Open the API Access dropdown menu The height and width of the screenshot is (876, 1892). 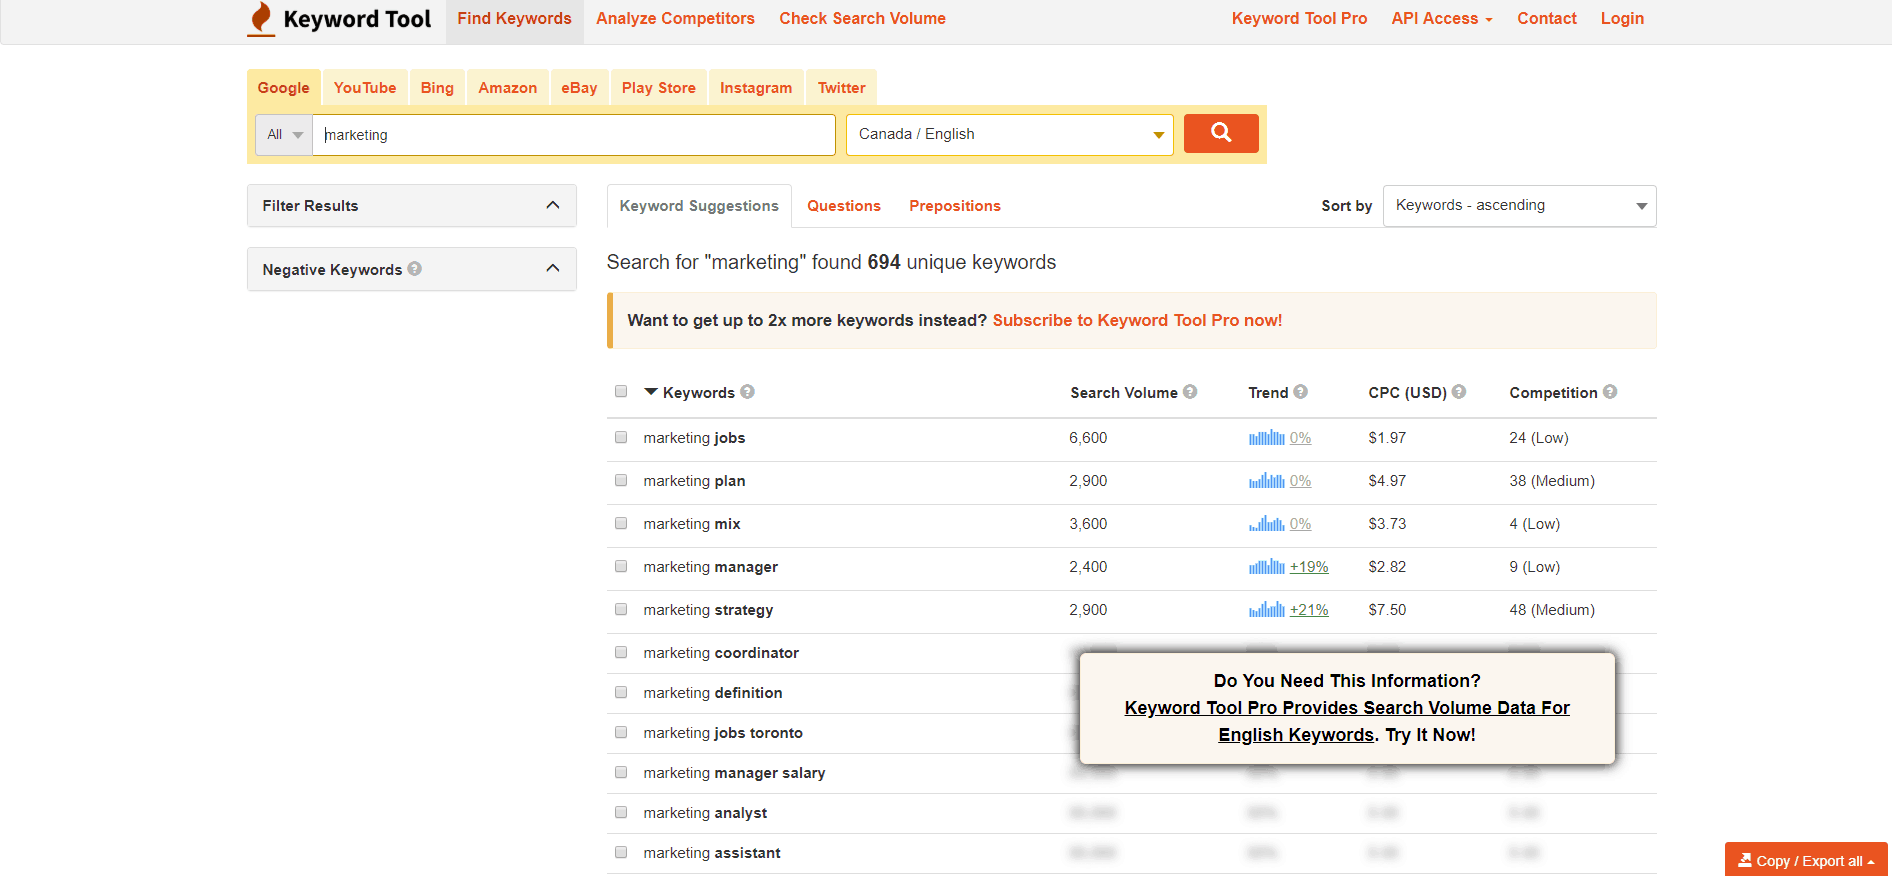(x=1442, y=19)
